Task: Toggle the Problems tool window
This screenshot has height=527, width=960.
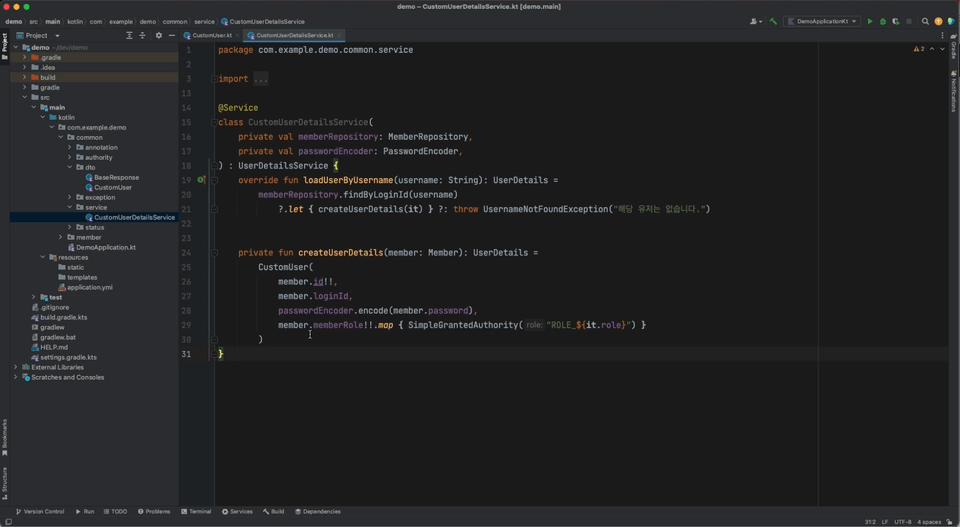Action: (154, 511)
